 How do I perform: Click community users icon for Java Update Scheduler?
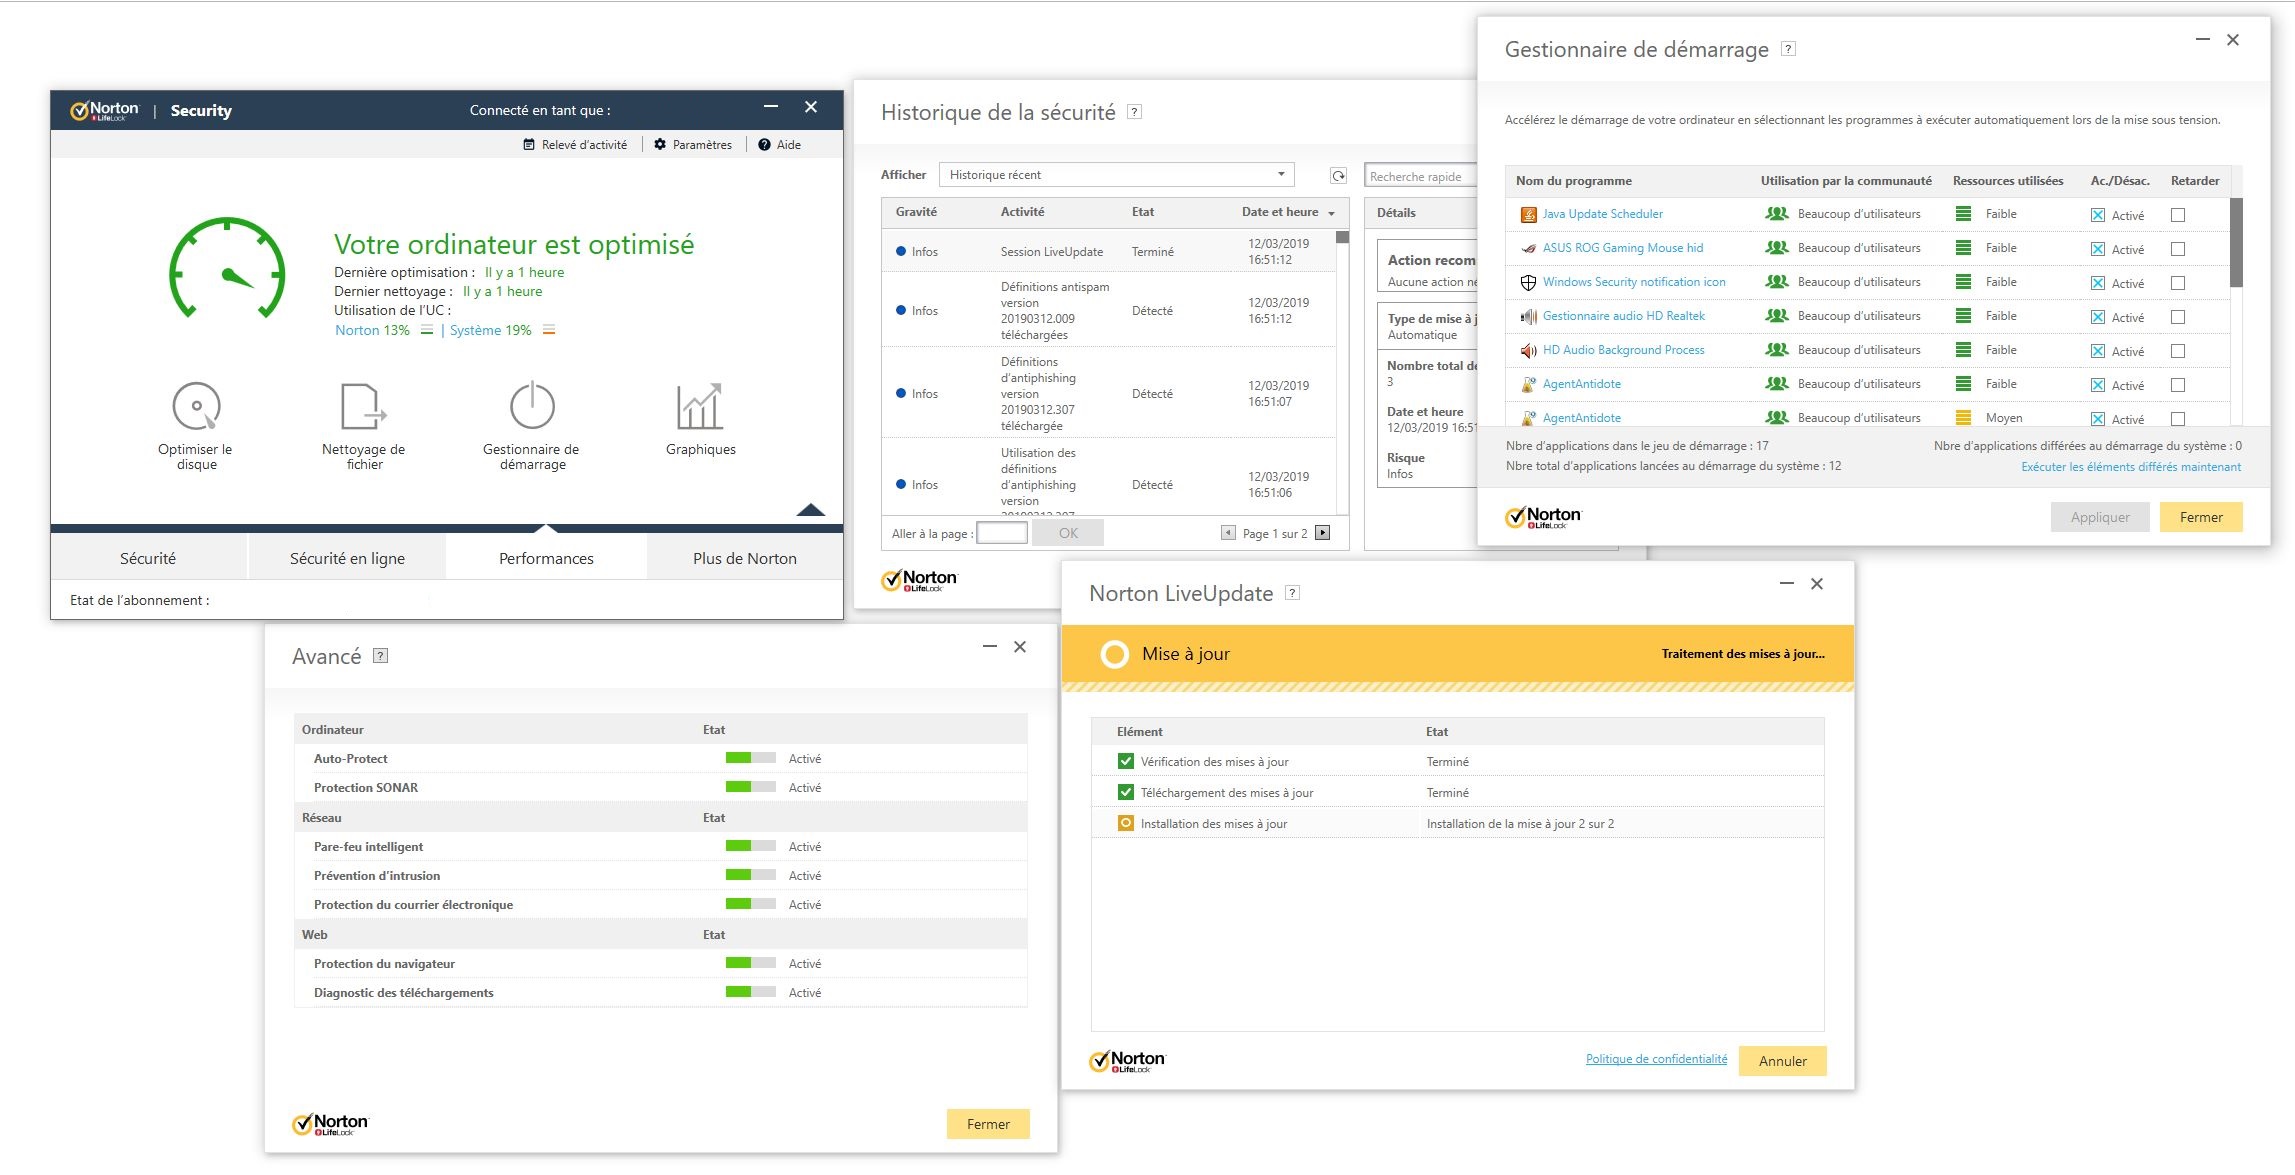coord(1776,214)
